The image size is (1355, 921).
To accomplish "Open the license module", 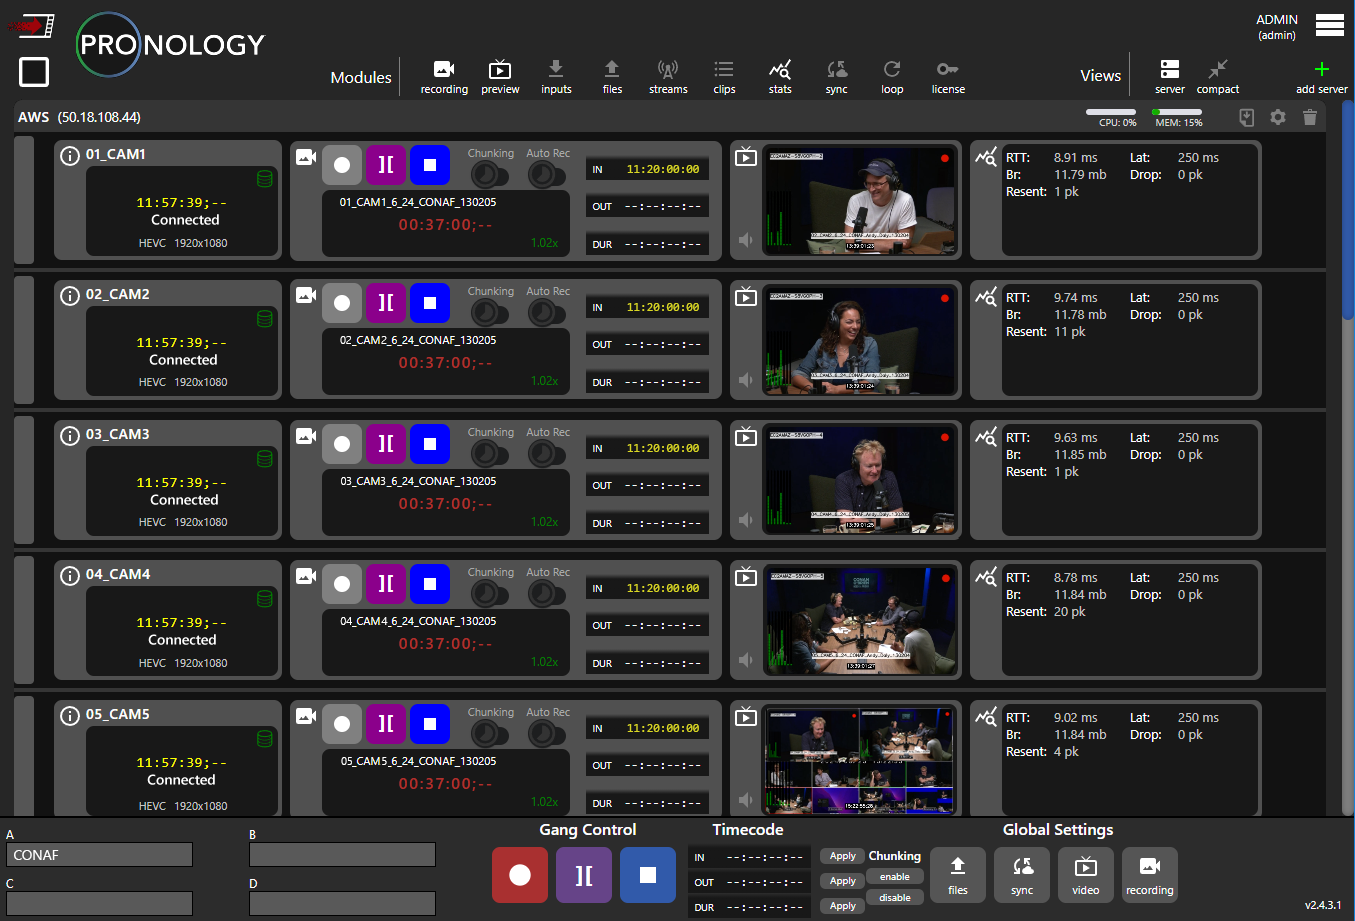I will [948, 75].
